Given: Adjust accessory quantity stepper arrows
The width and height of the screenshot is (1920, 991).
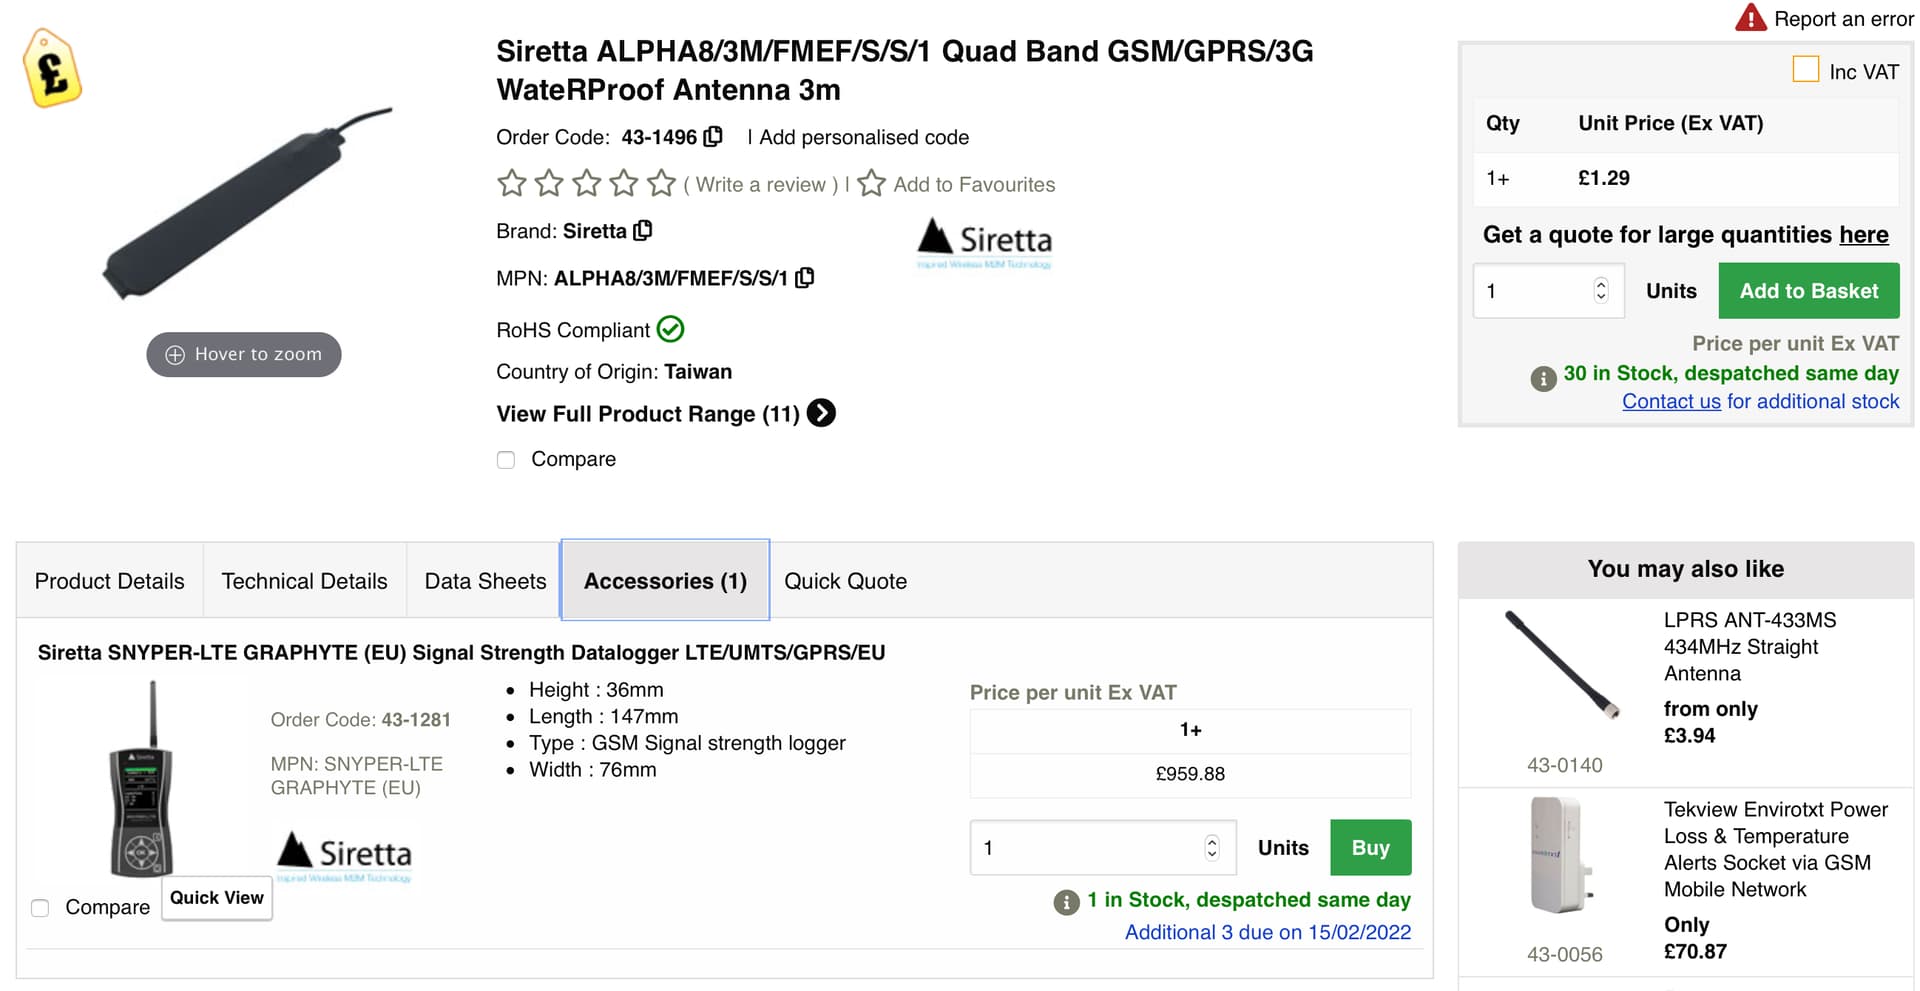Looking at the screenshot, I should (x=1211, y=848).
